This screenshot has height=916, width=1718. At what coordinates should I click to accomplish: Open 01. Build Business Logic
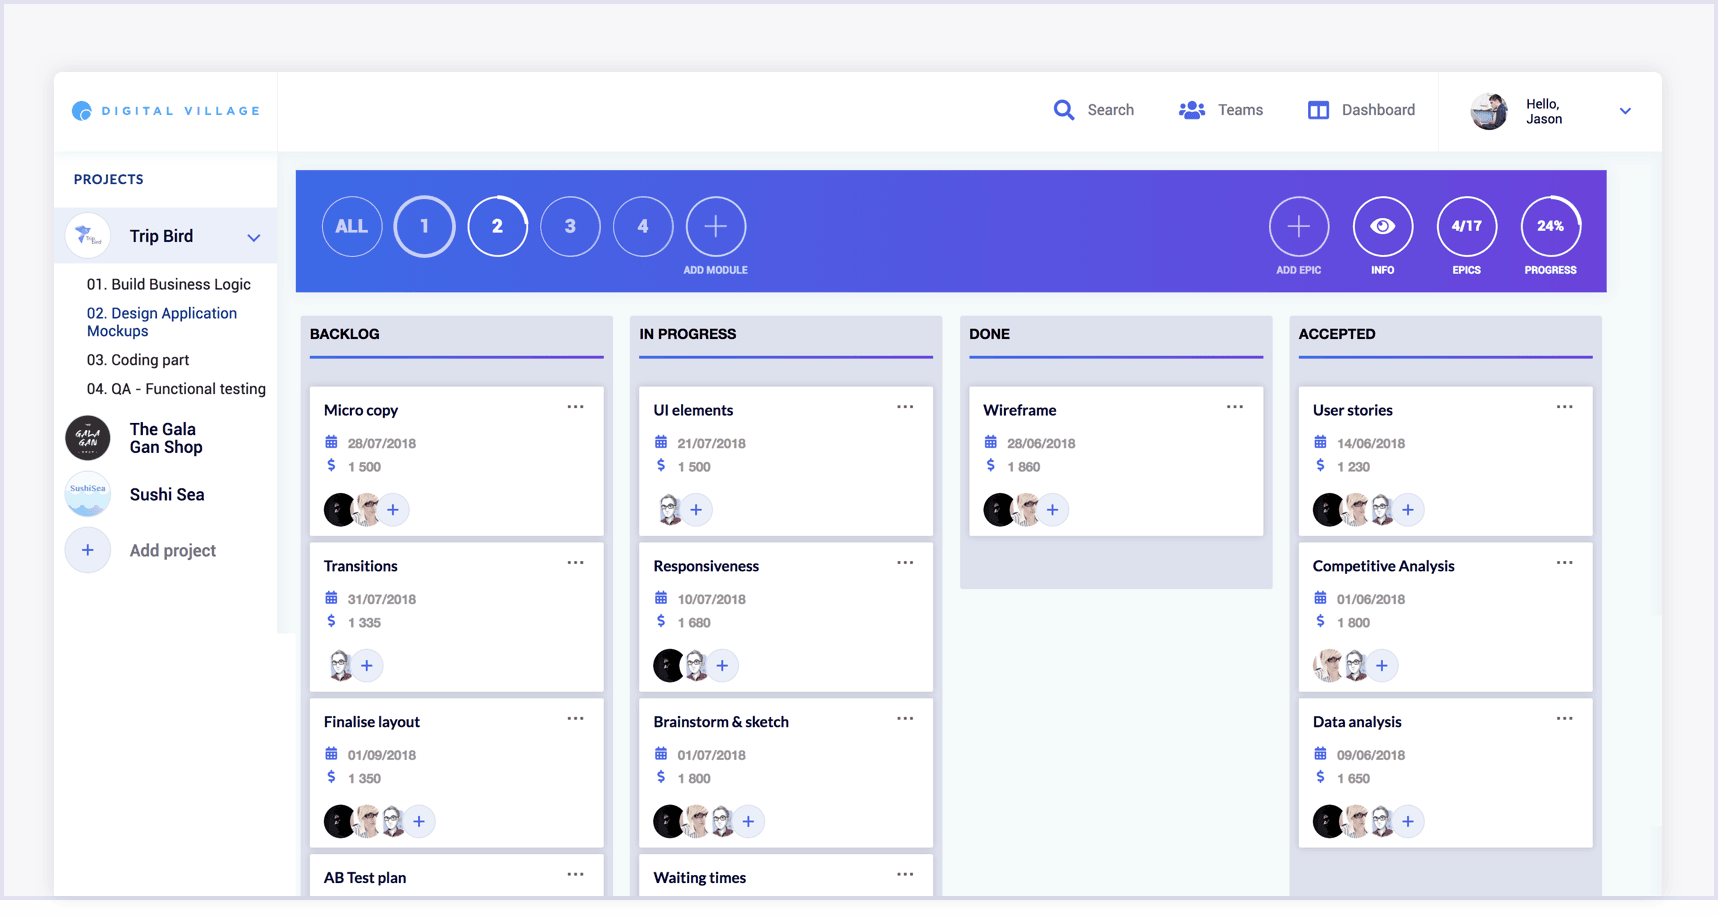[x=169, y=284]
